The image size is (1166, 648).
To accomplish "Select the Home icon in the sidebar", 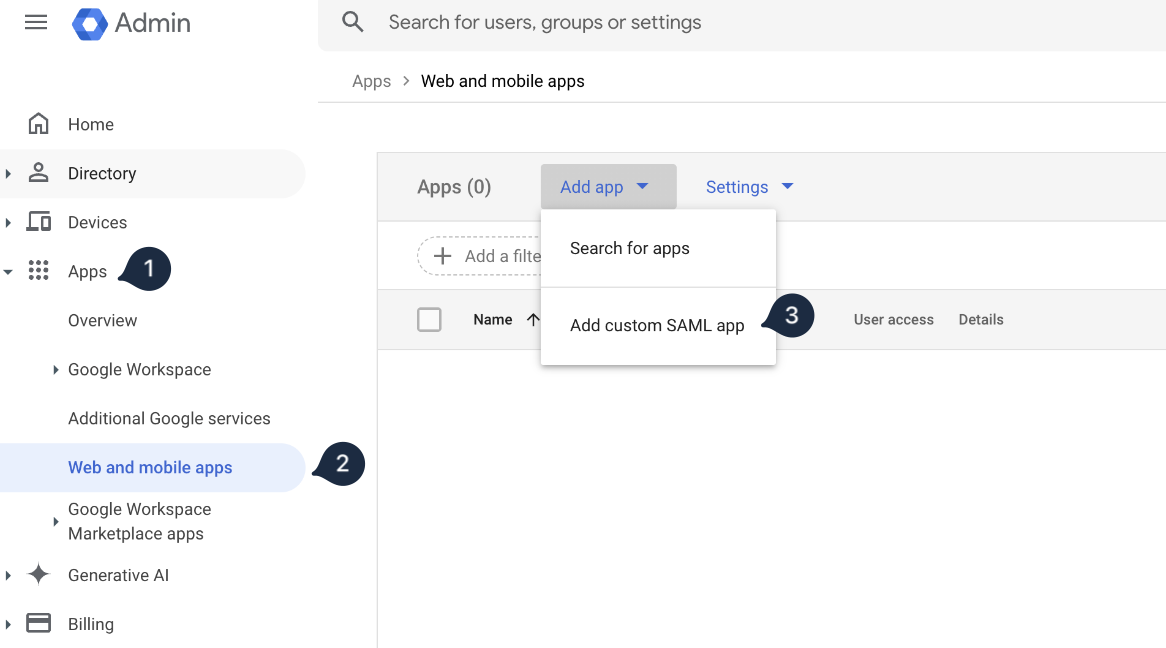I will 38,123.
